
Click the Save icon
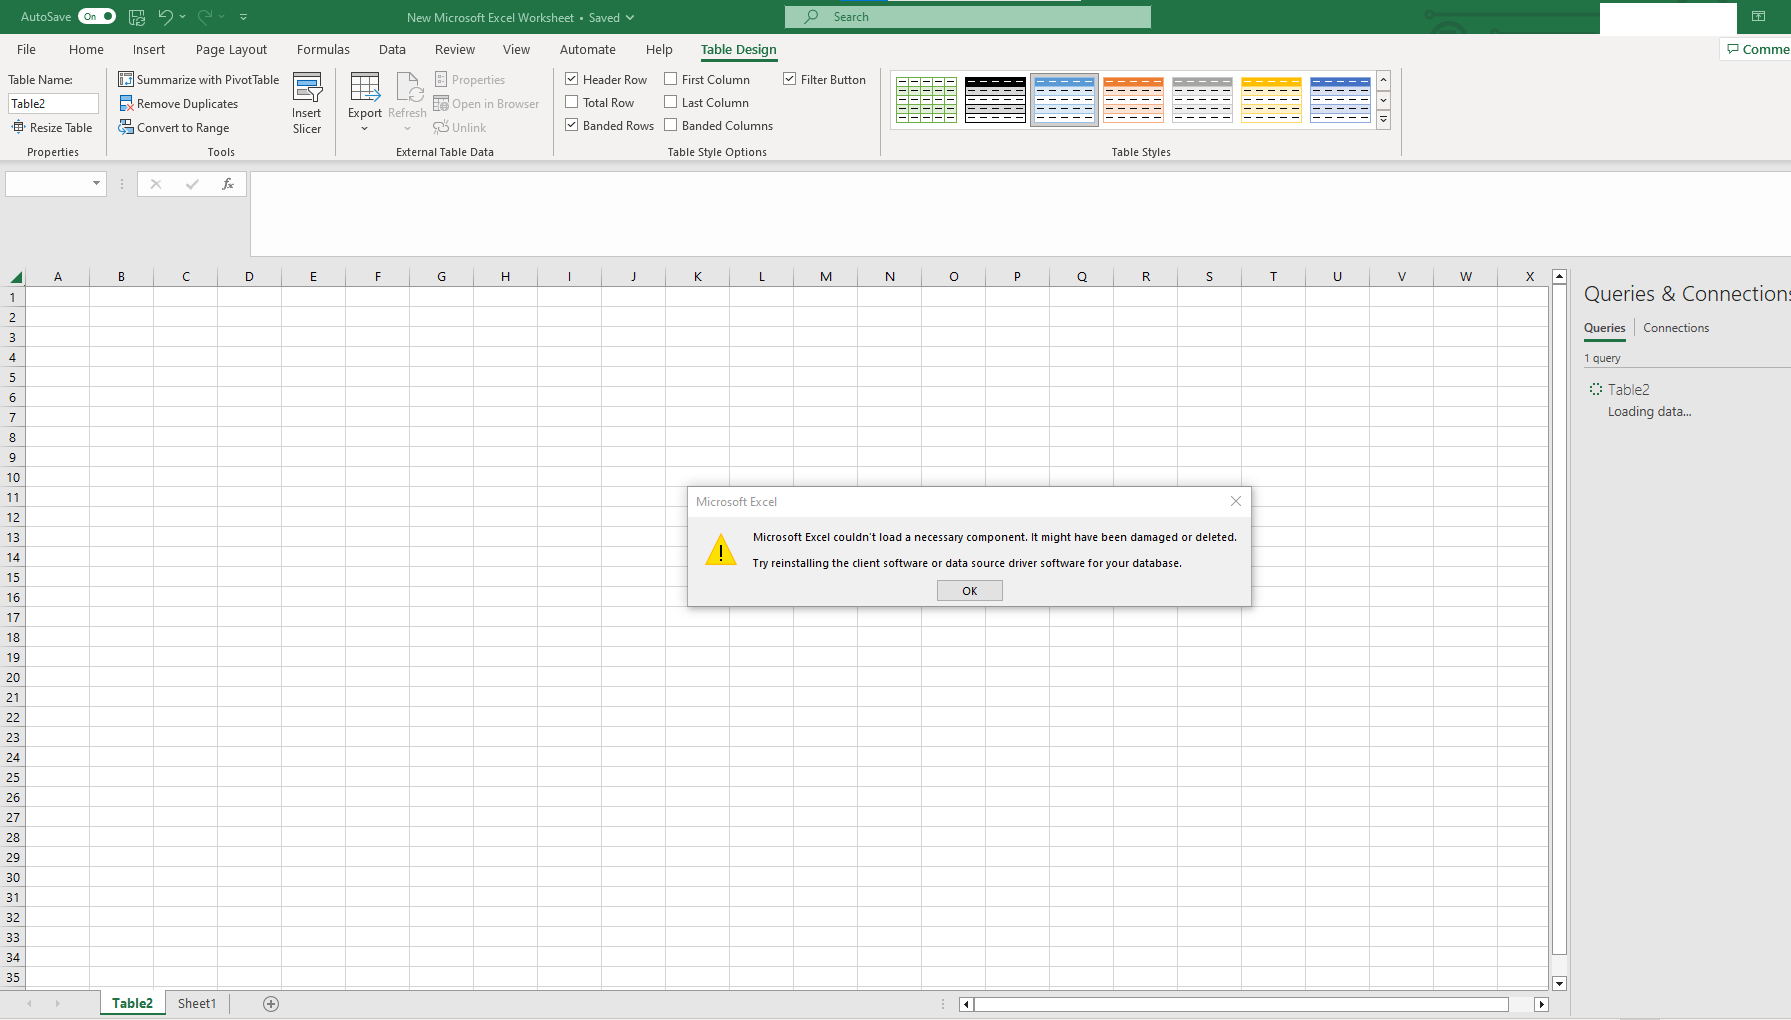click(x=136, y=16)
